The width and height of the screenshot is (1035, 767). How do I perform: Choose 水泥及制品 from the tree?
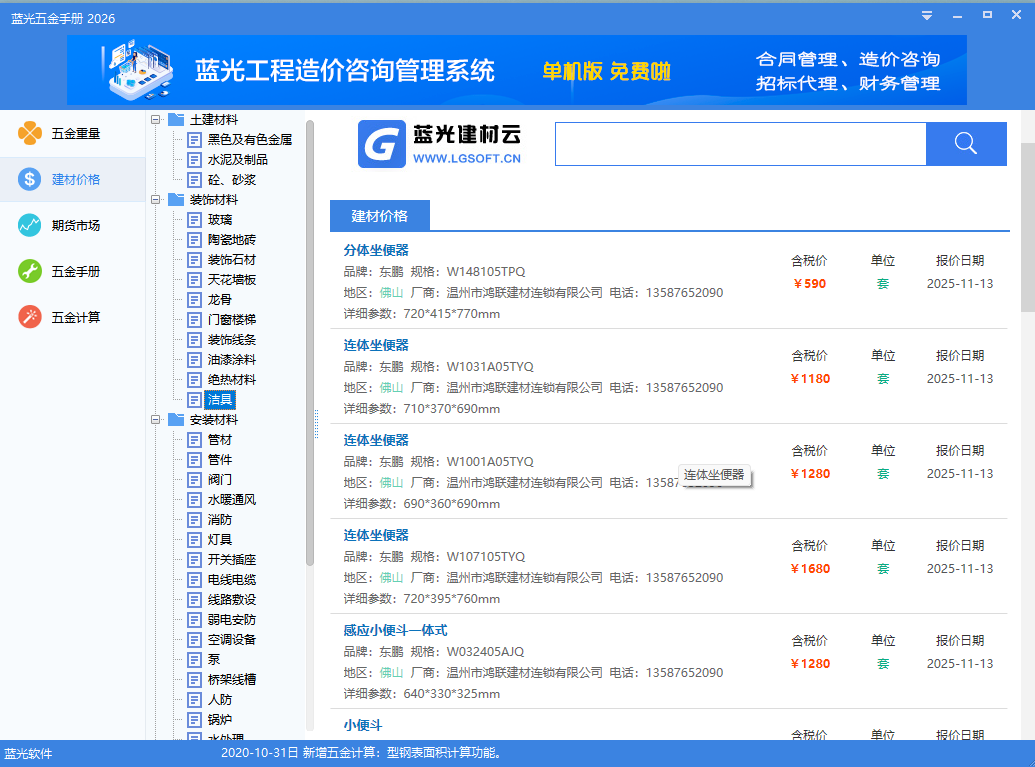coord(237,160)
